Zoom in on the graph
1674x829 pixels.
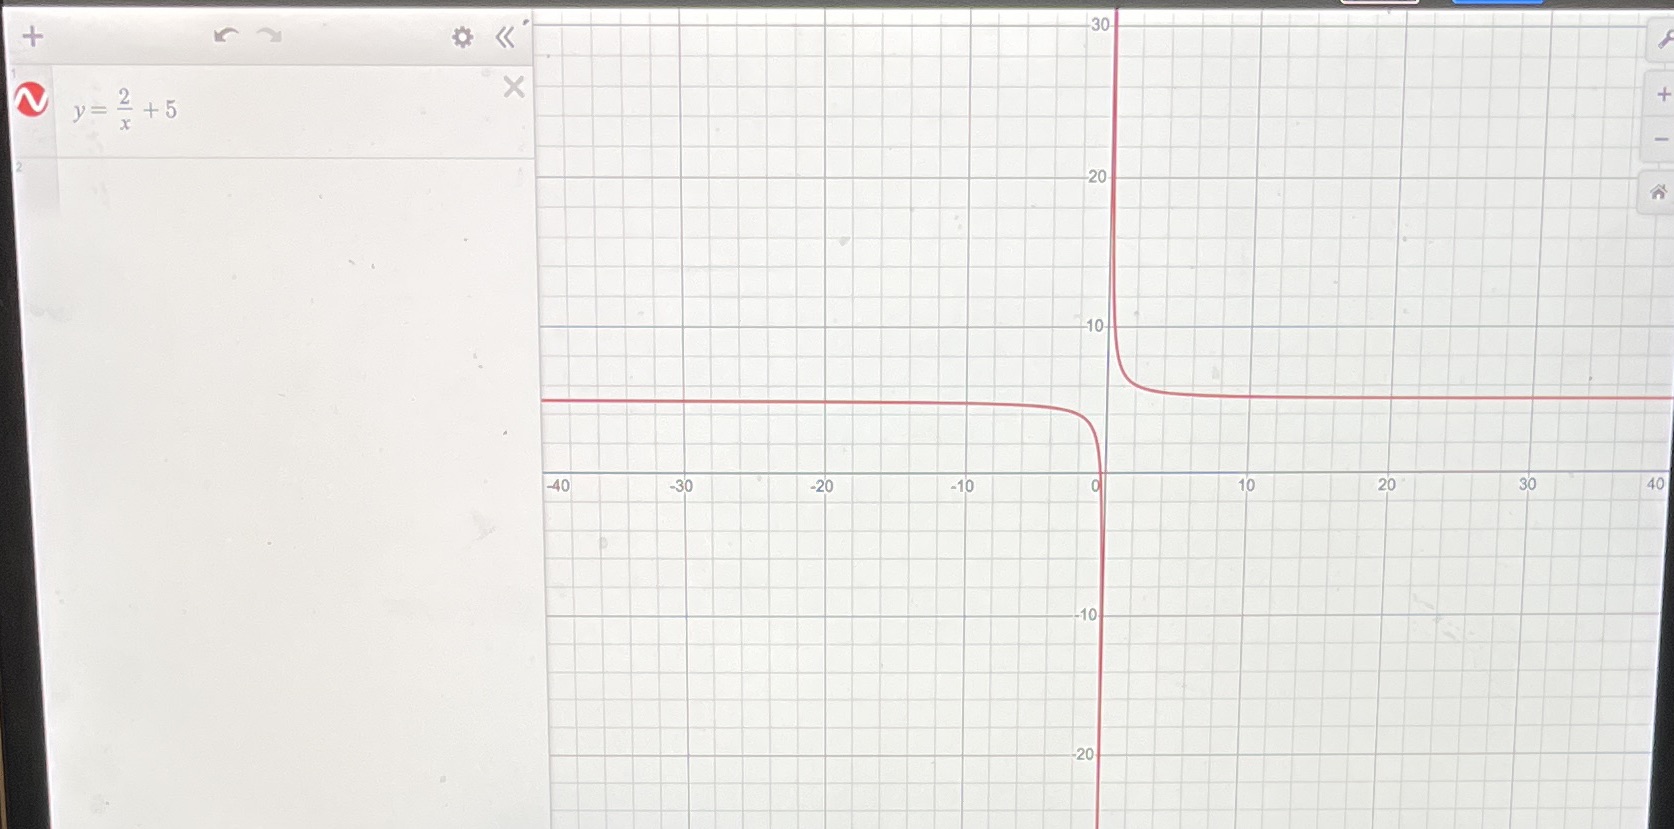pyautogui.click(x=1662, y=94)
